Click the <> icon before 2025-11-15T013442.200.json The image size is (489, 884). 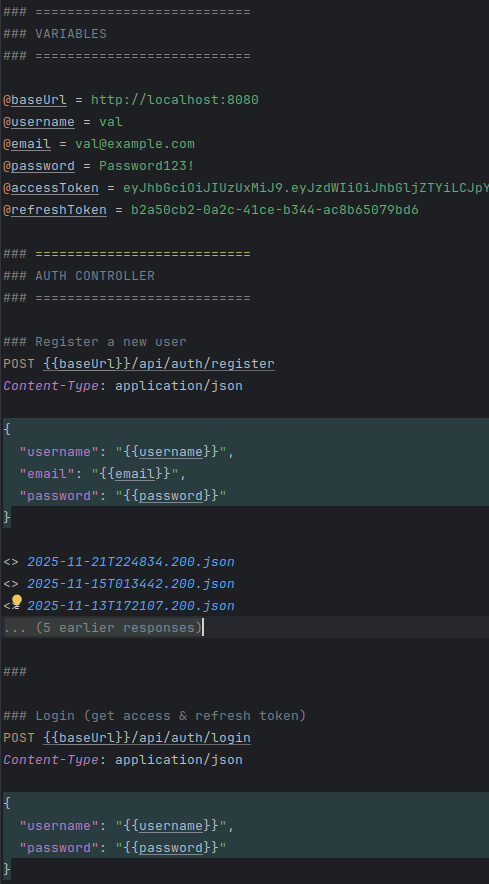click(11, 584)
